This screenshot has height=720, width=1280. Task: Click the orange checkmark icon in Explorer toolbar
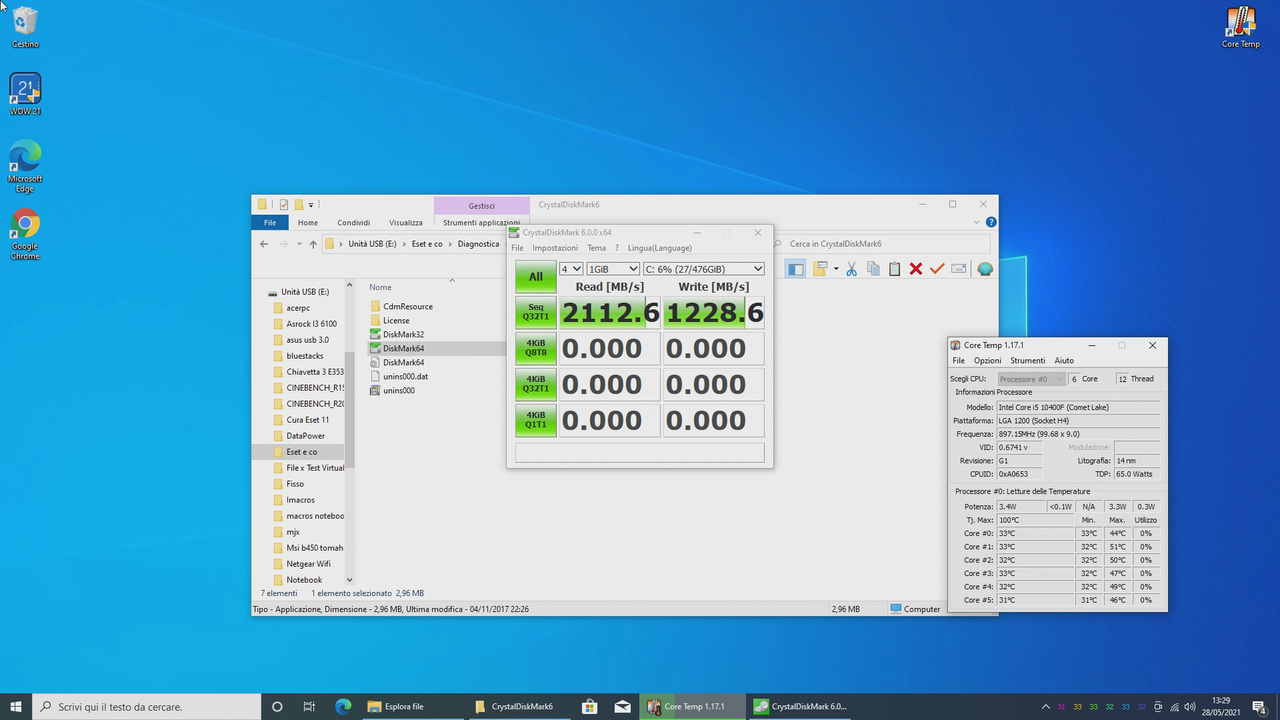coord(937,269)
